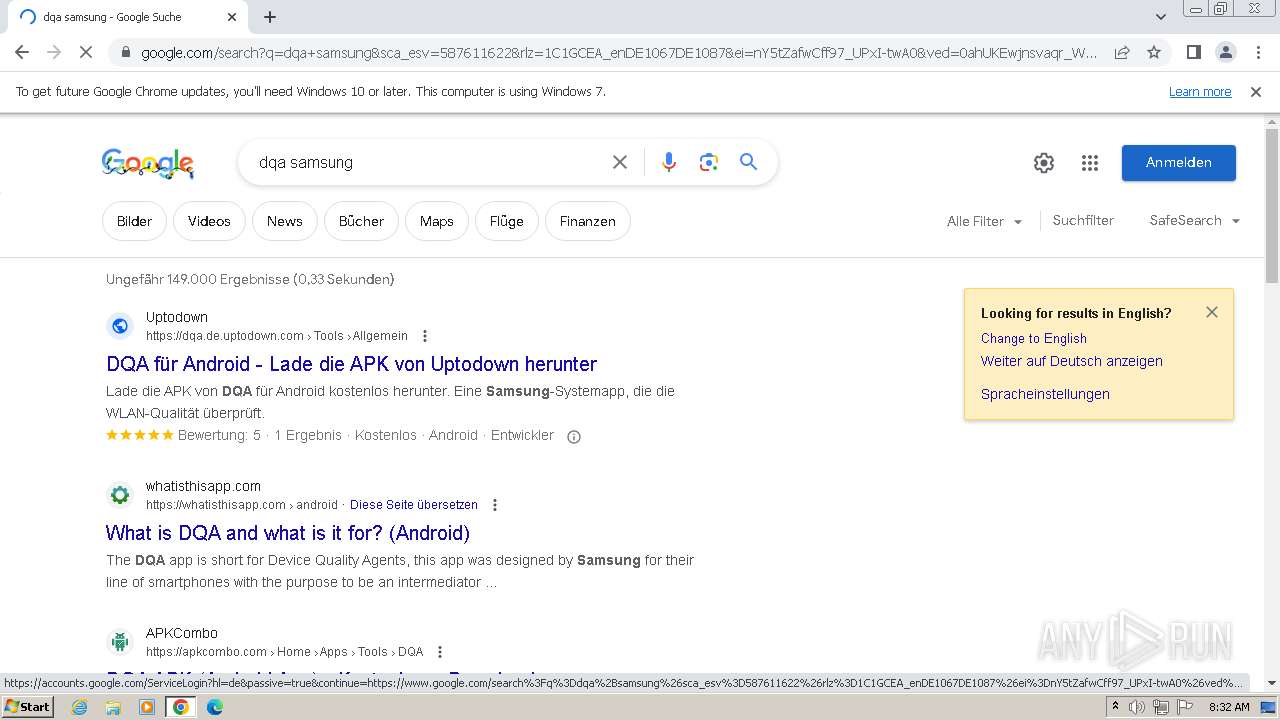Open the volume control in system tray
Screen dimensions: 1280x720
[1137, 707]
